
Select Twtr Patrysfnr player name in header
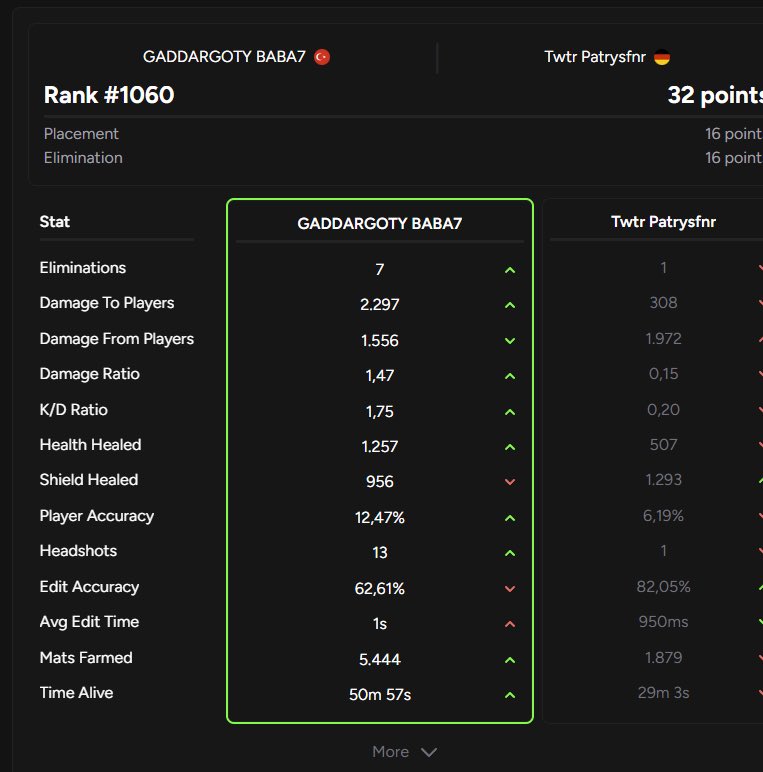point(595,57)
